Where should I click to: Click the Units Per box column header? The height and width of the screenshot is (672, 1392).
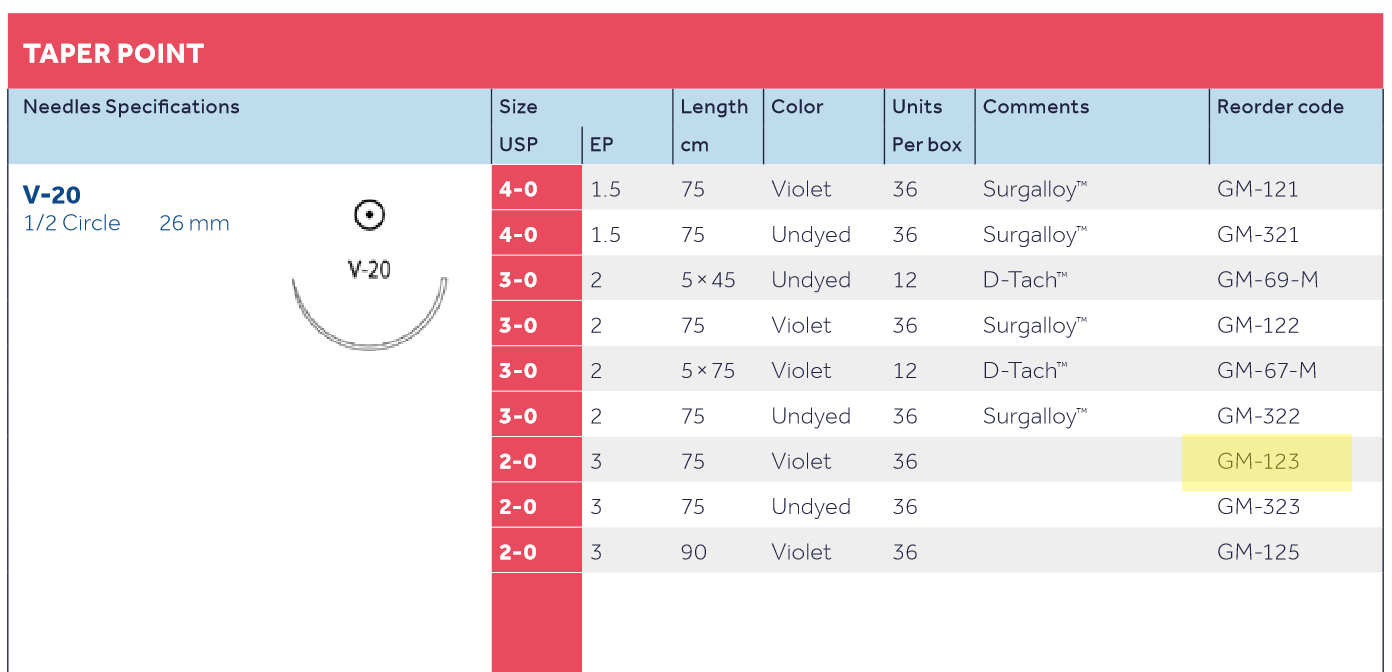926,125
